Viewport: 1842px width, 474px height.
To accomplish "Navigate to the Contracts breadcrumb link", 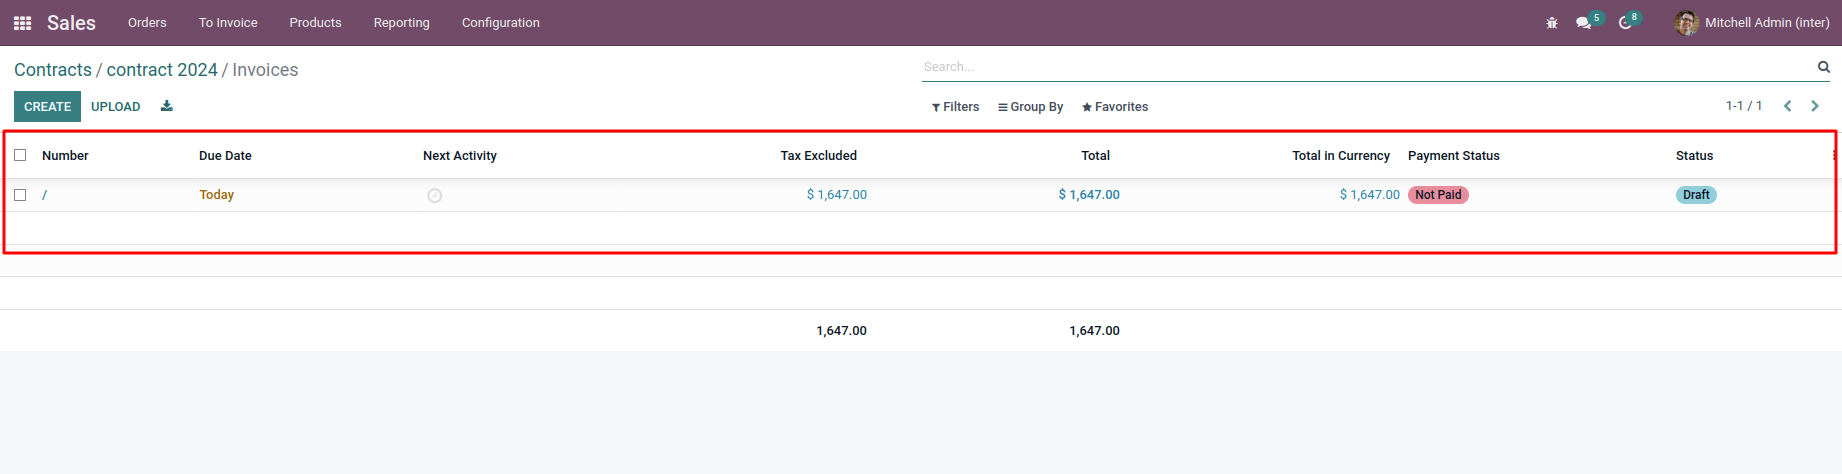I will 53,70.
